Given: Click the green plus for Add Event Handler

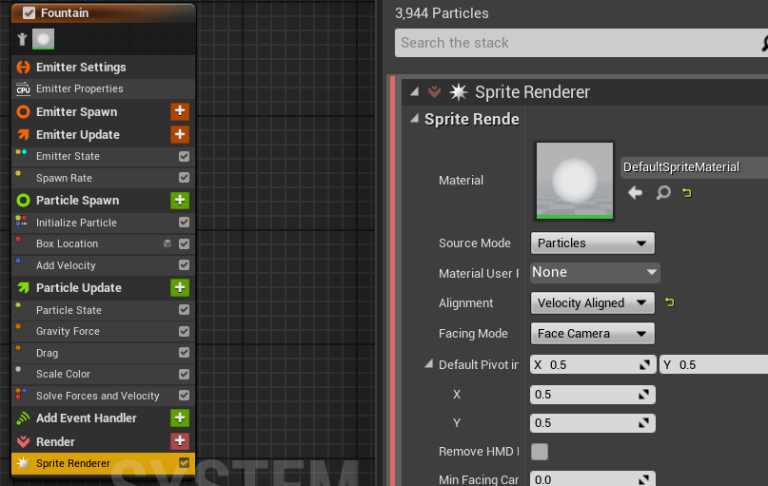Looking at the screenshot, I should pyautogui.click(x=180, y=418).
